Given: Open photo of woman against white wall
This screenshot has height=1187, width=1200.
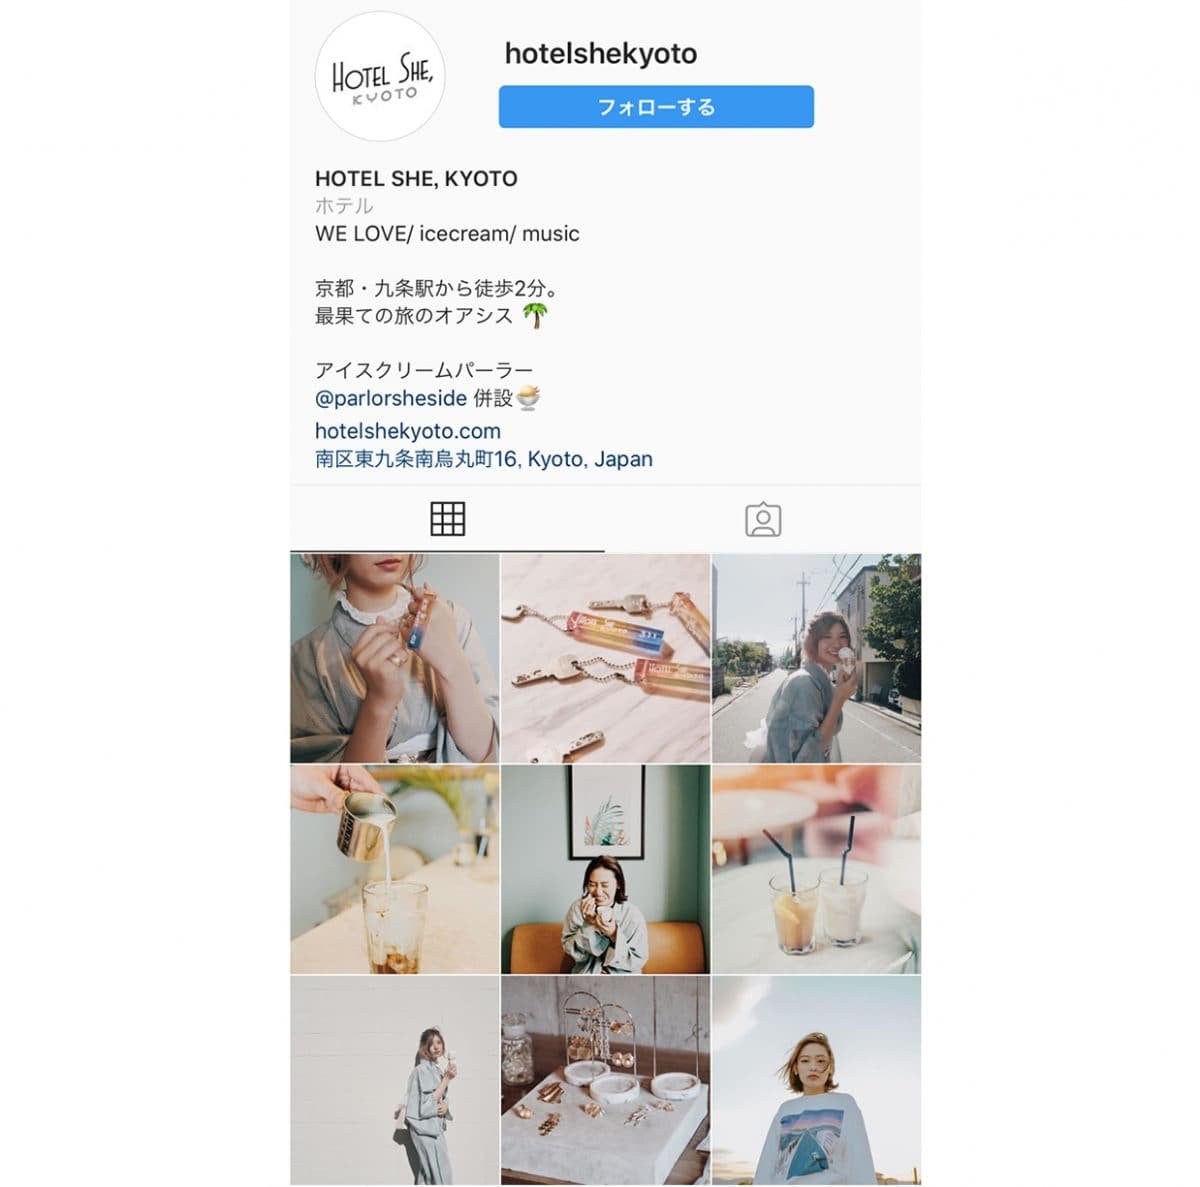Looking at the screenshot, I should [x=394, y=1080].
